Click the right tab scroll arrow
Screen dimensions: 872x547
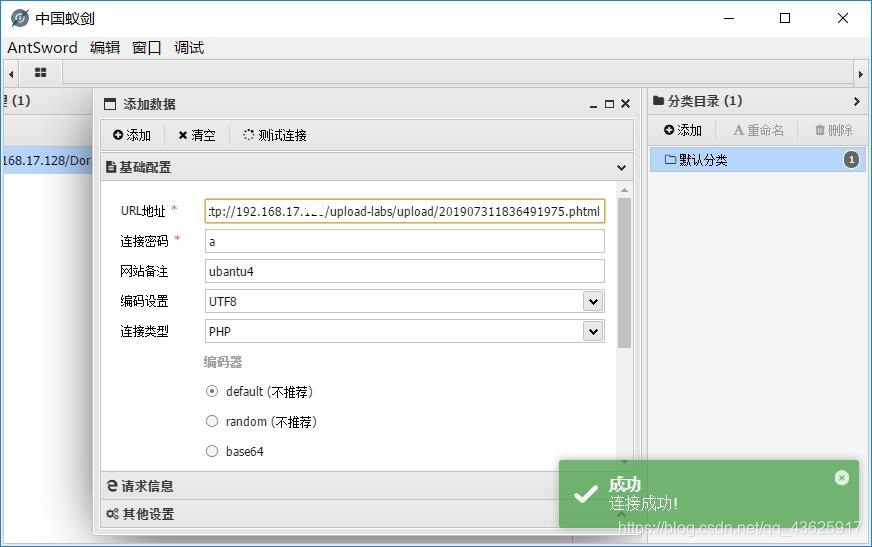coord(861,73)
